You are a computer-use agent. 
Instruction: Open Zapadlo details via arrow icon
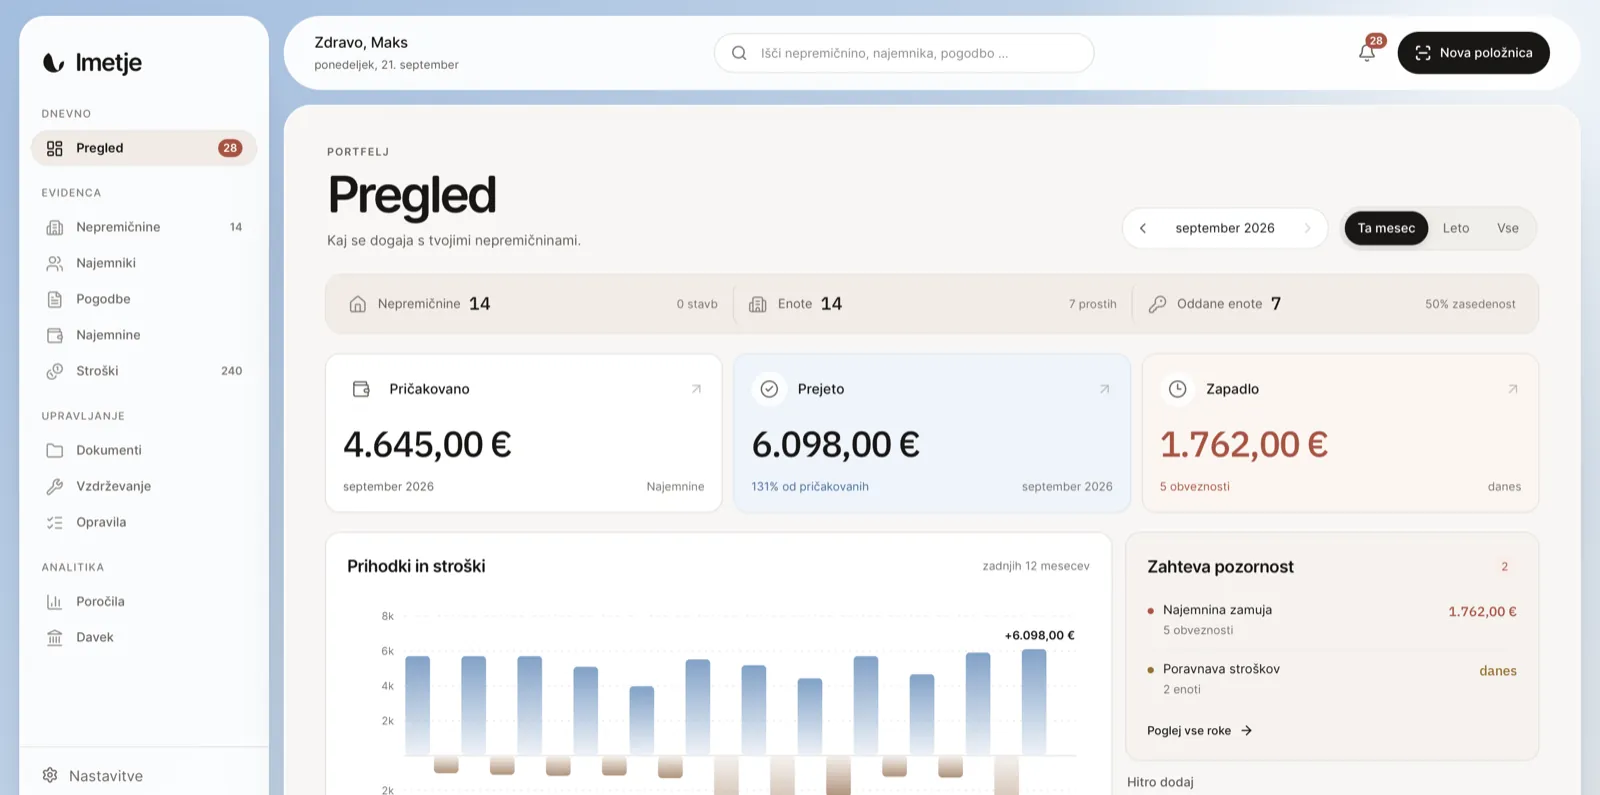point(1512,389)
